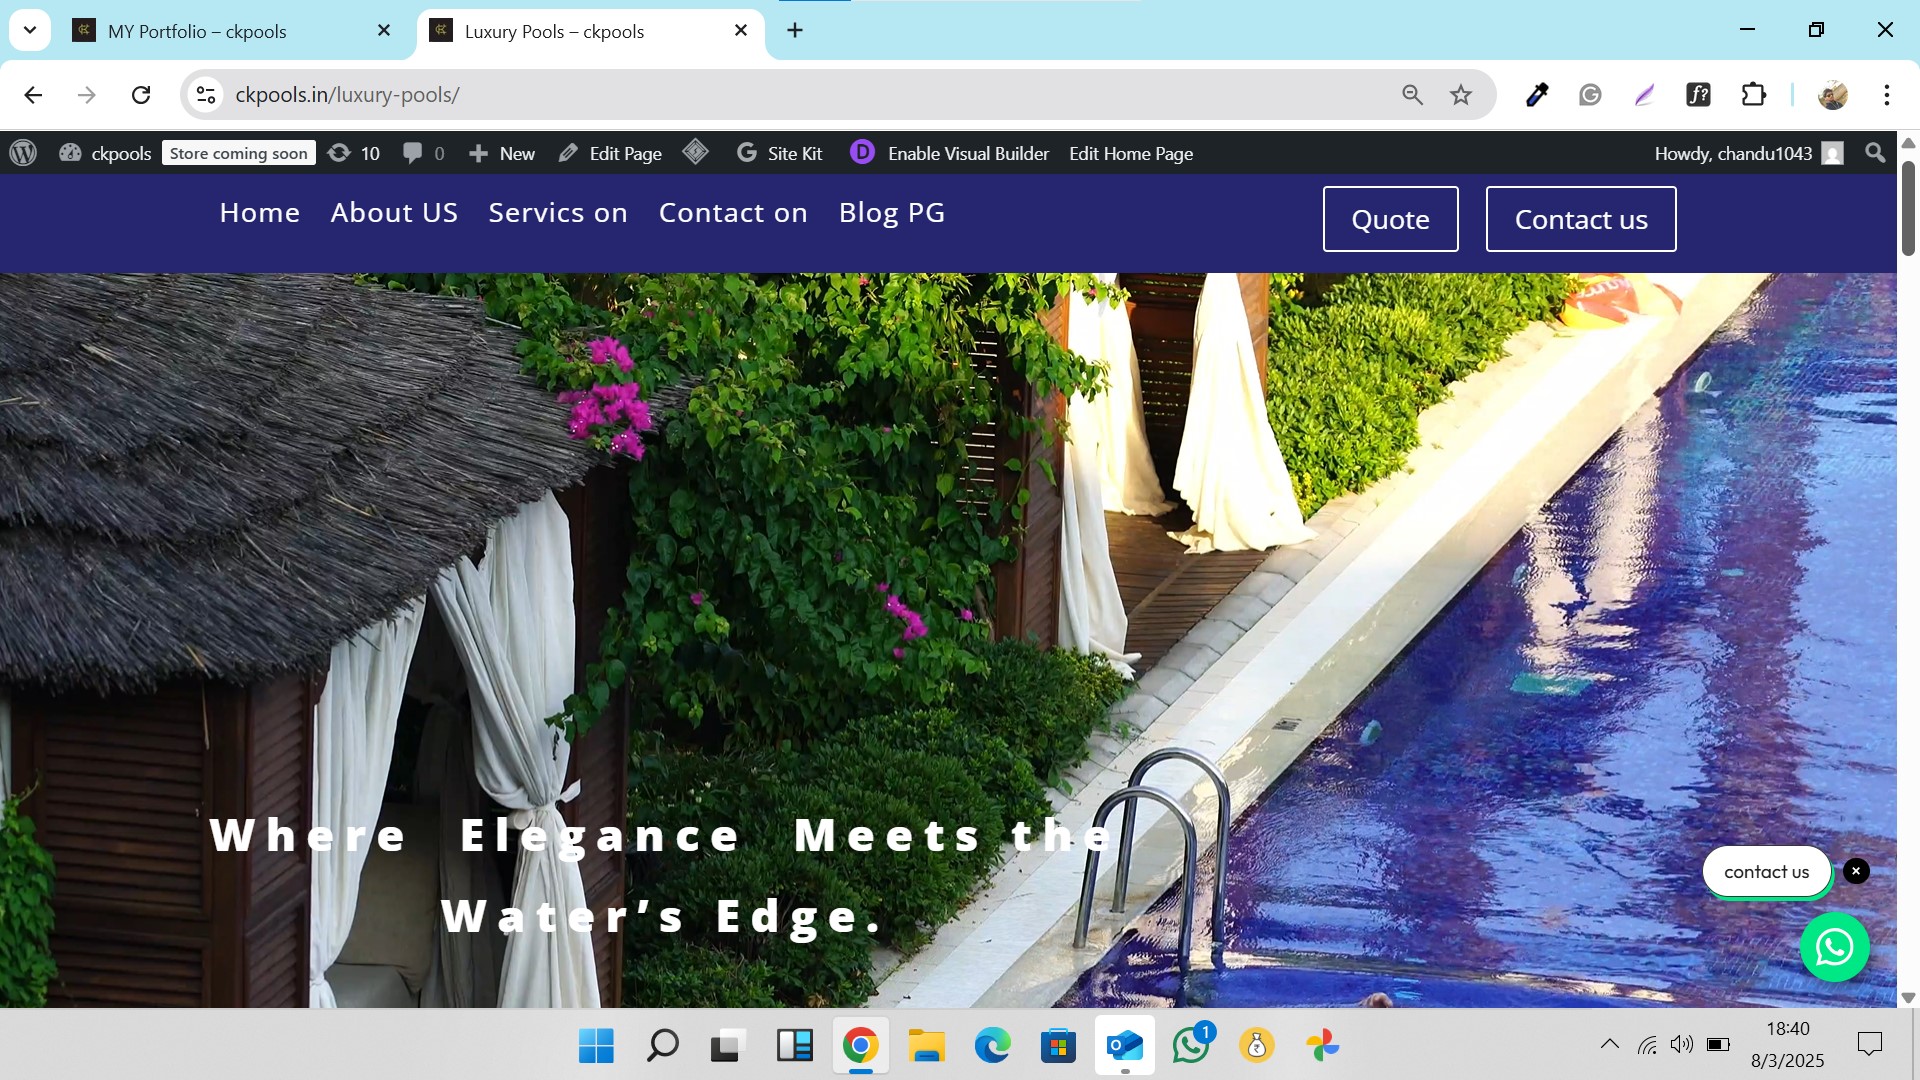Click the WordPress logo icon in admin bar

click(23, 153)
